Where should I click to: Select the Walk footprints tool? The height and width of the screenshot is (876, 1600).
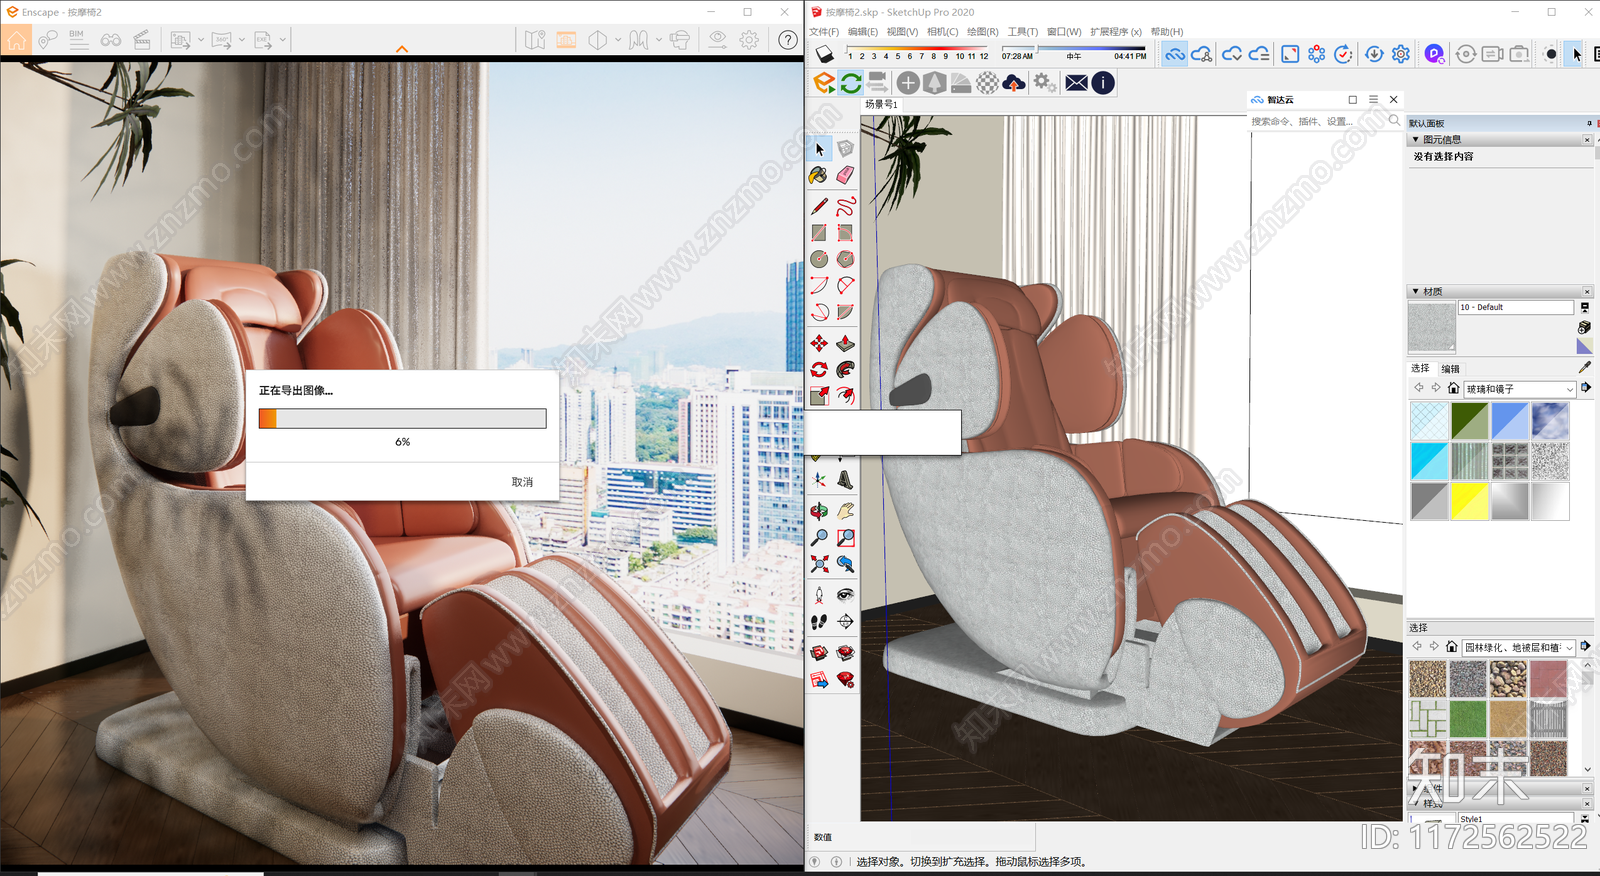(x=819, y=622)
